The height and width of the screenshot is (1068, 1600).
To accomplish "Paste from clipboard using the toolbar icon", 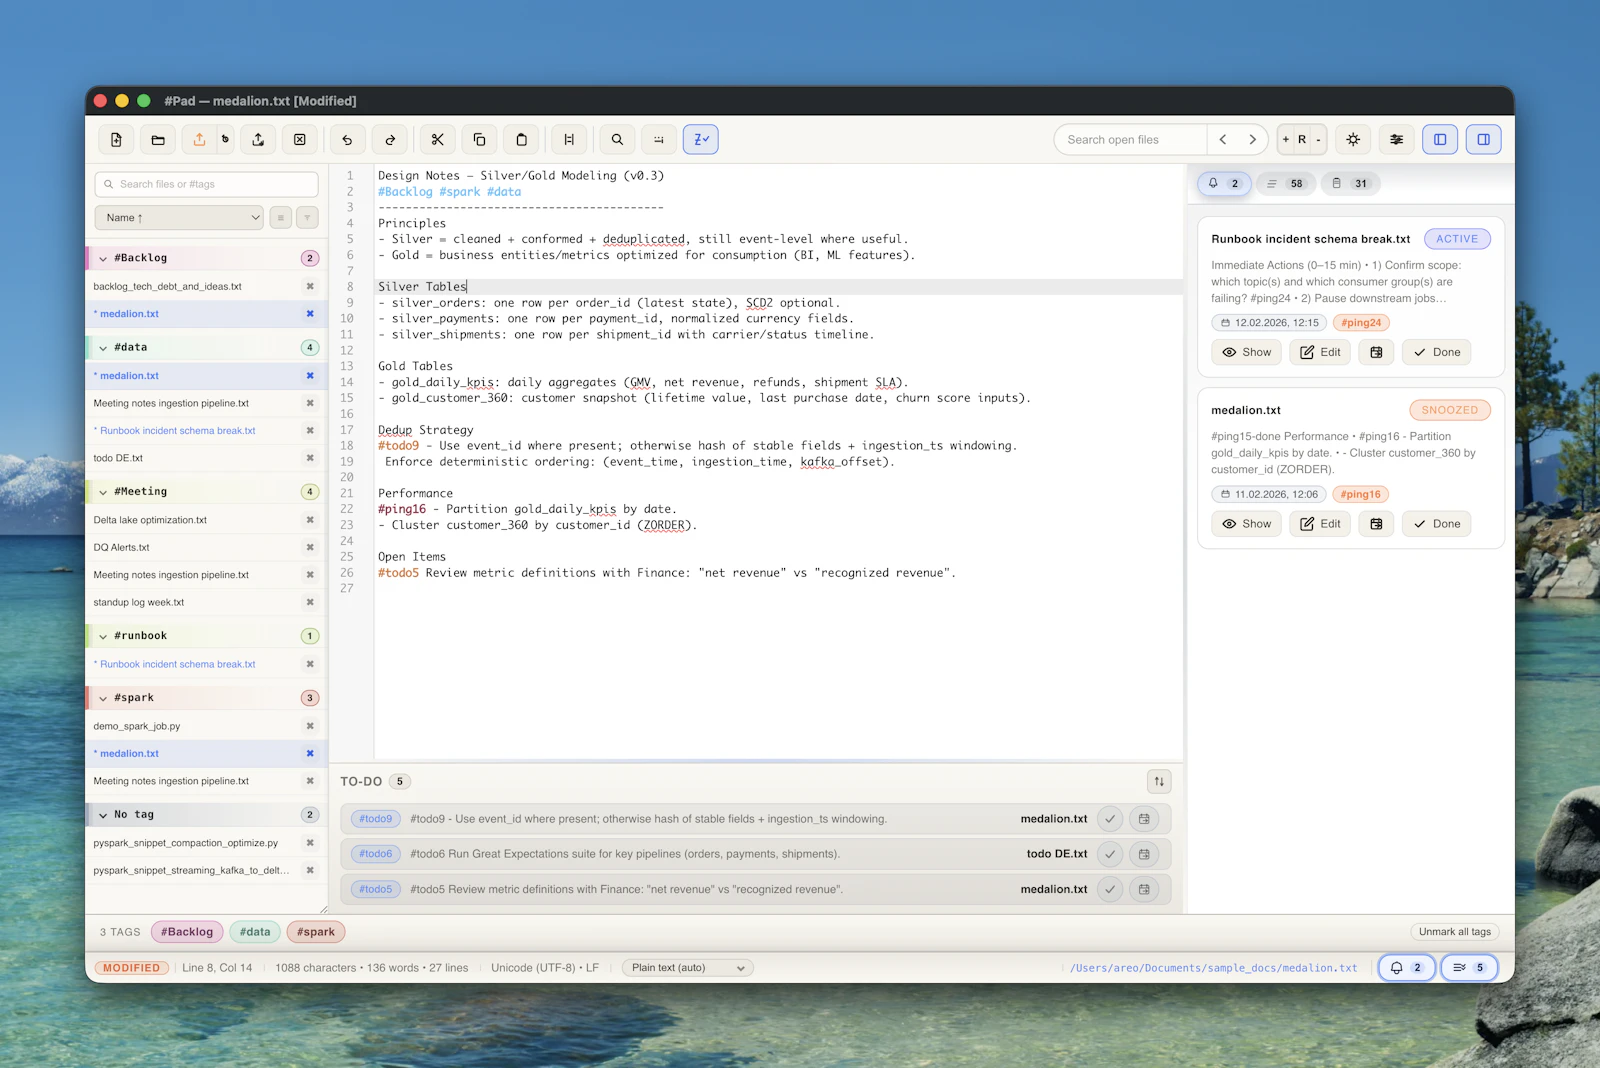I will pyautogui.click(x=521, y=140).
